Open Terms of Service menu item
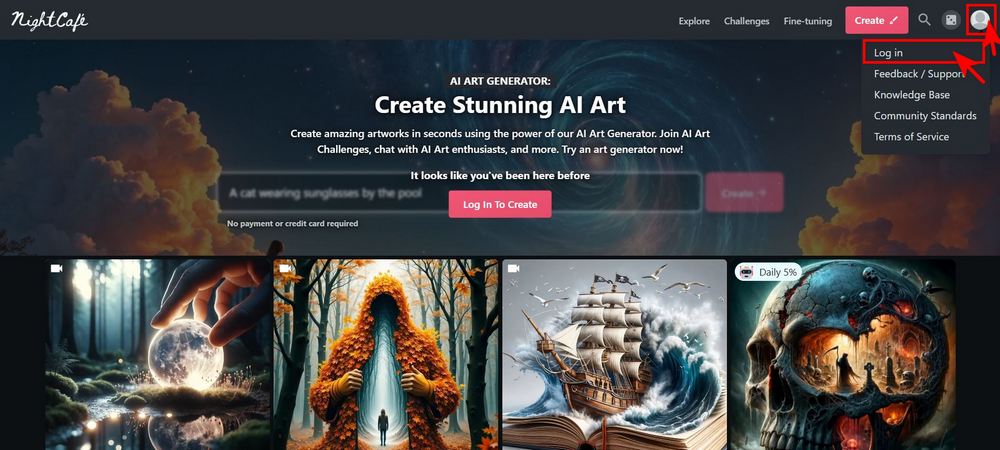 (x=911, y=137)
